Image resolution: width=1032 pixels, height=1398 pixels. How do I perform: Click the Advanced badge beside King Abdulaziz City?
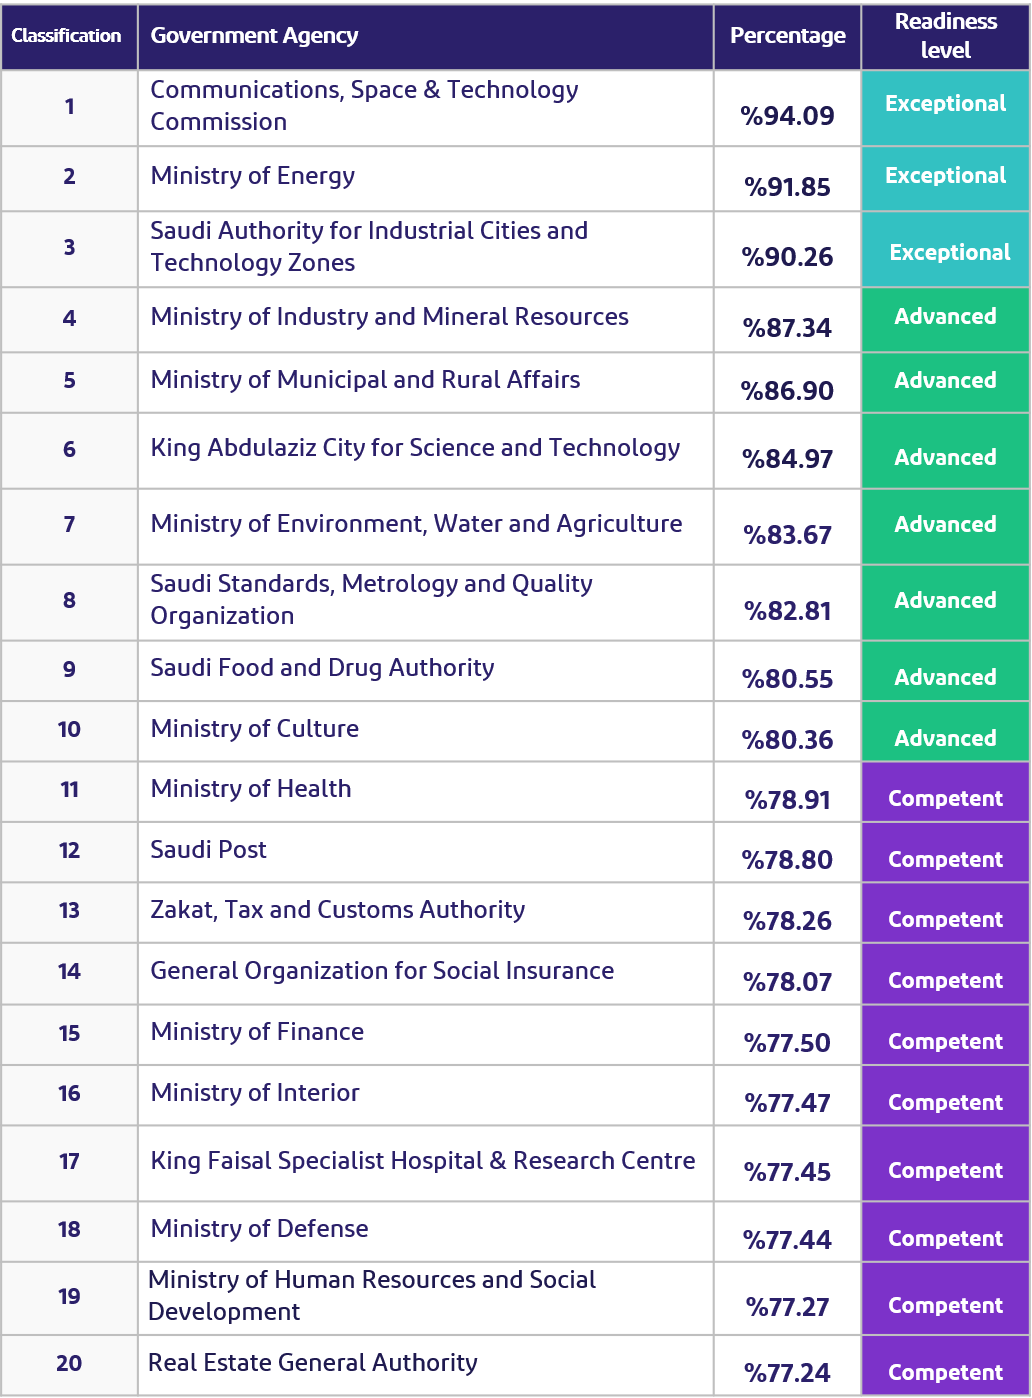coord(944,457)
